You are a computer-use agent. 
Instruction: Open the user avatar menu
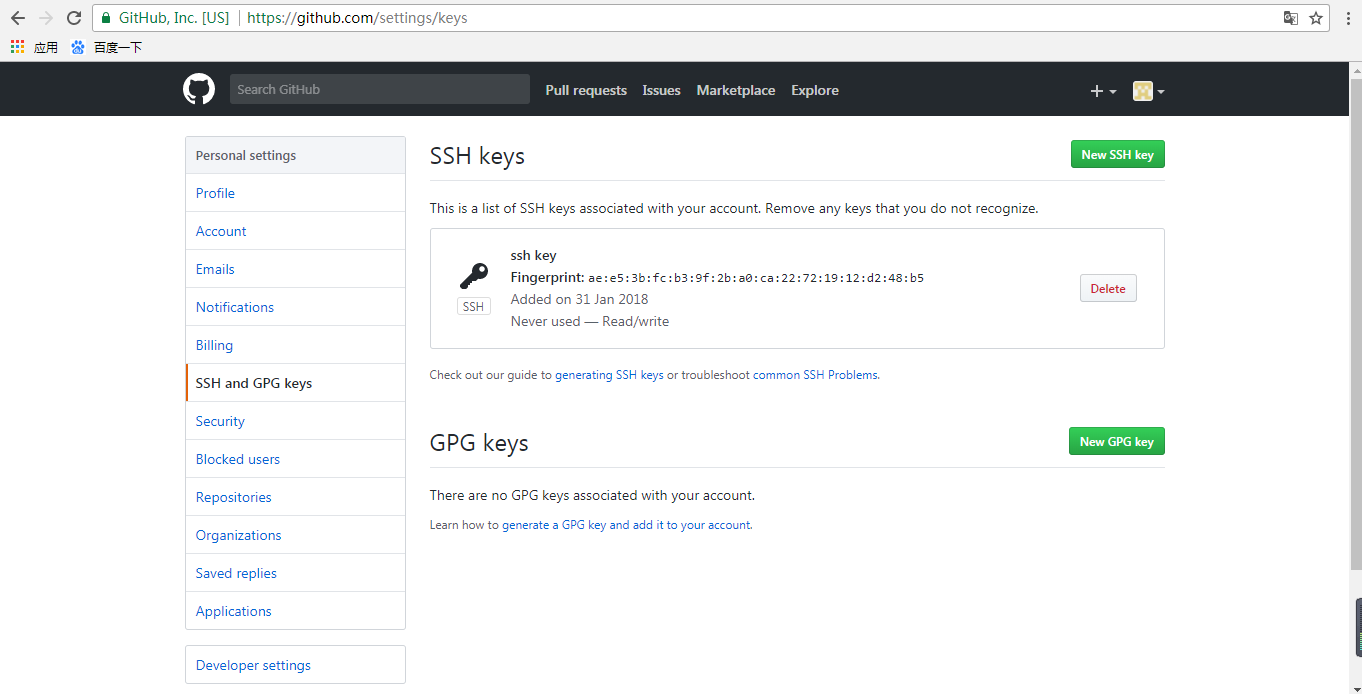1149,91
